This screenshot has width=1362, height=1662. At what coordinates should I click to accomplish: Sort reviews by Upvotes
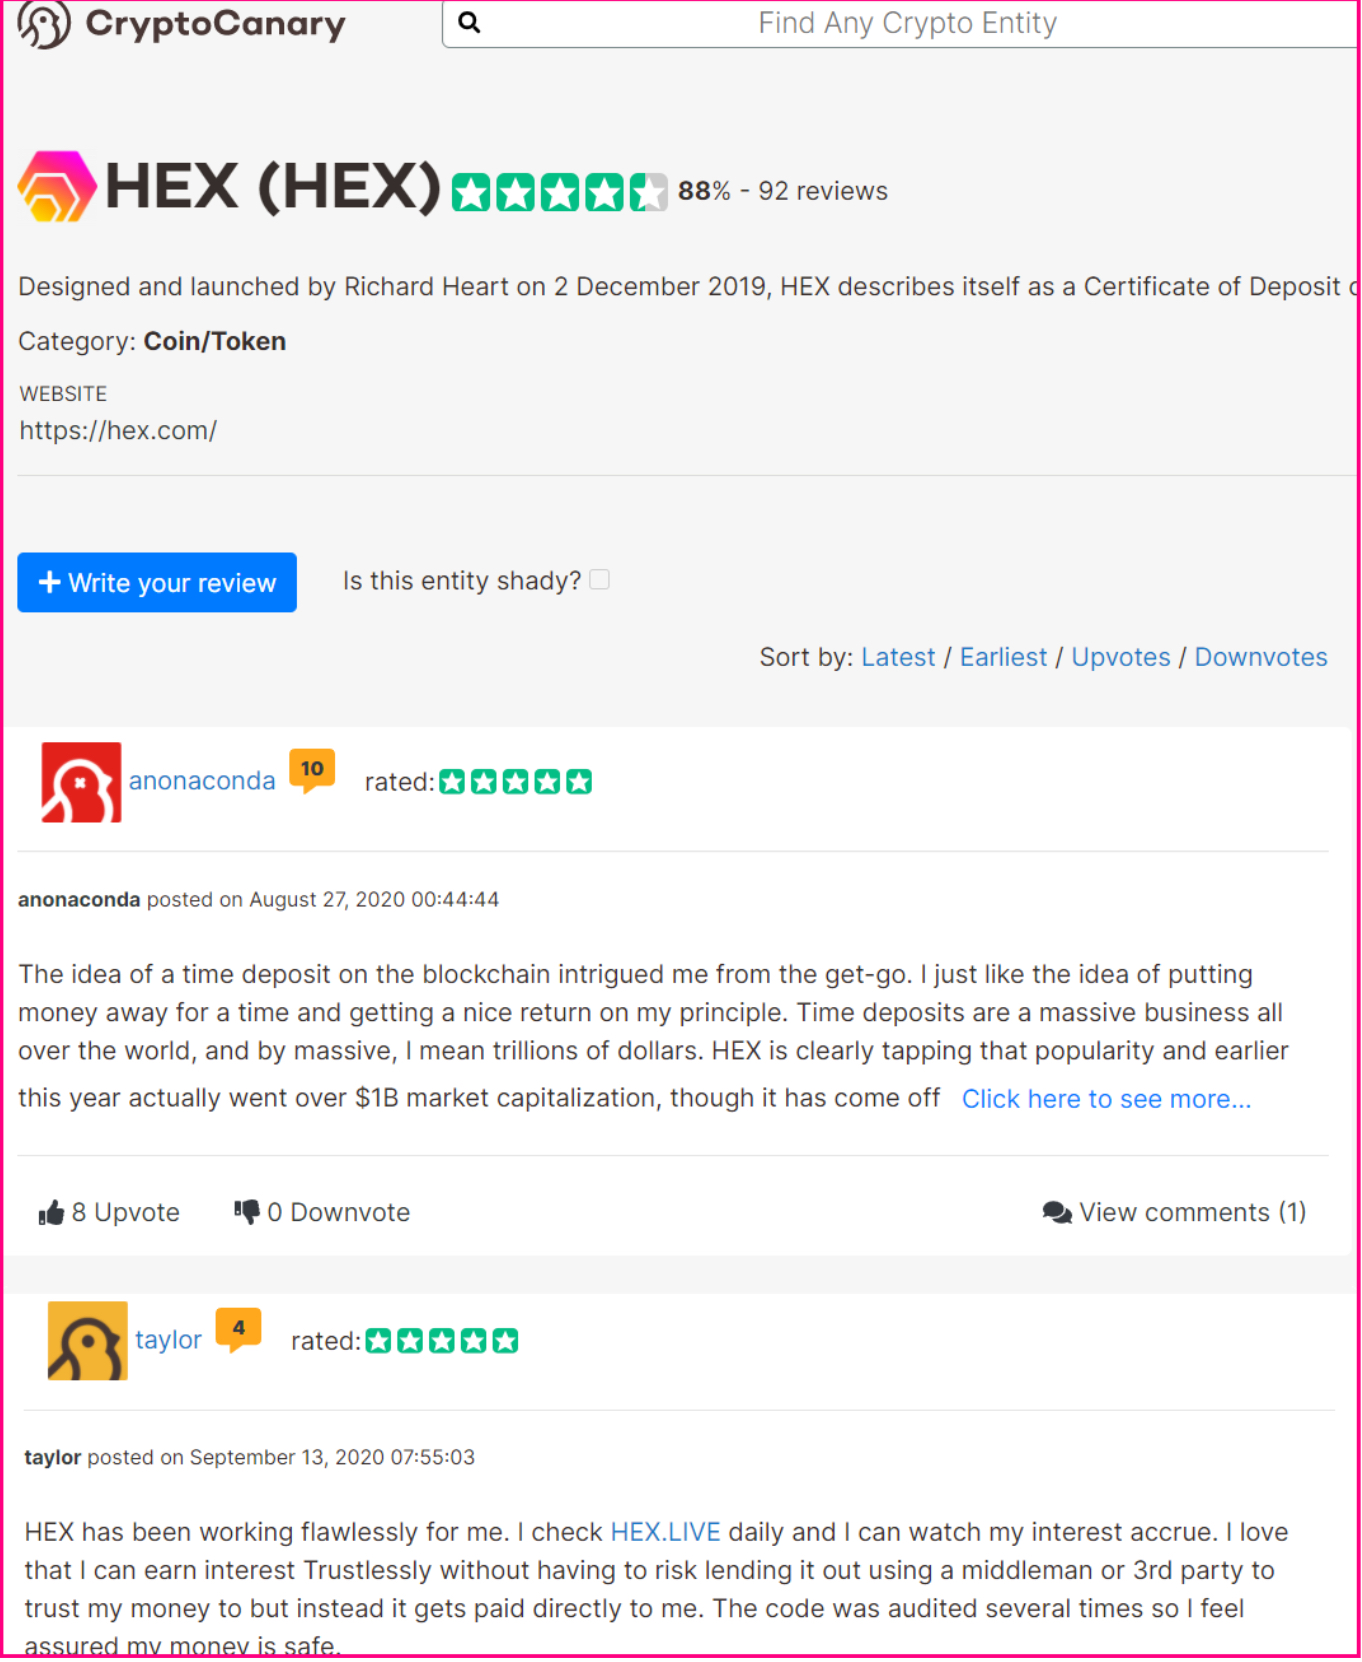click(x=1121, y=658)
